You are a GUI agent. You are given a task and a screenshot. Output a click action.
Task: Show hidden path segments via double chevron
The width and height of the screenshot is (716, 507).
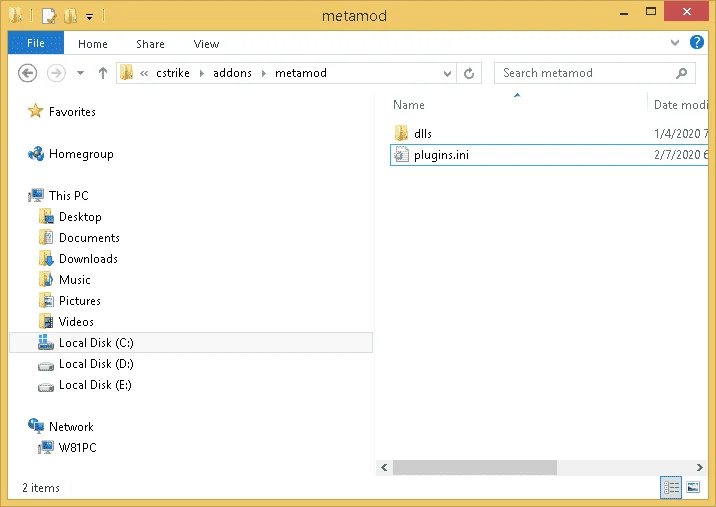[x=144, y=73]
